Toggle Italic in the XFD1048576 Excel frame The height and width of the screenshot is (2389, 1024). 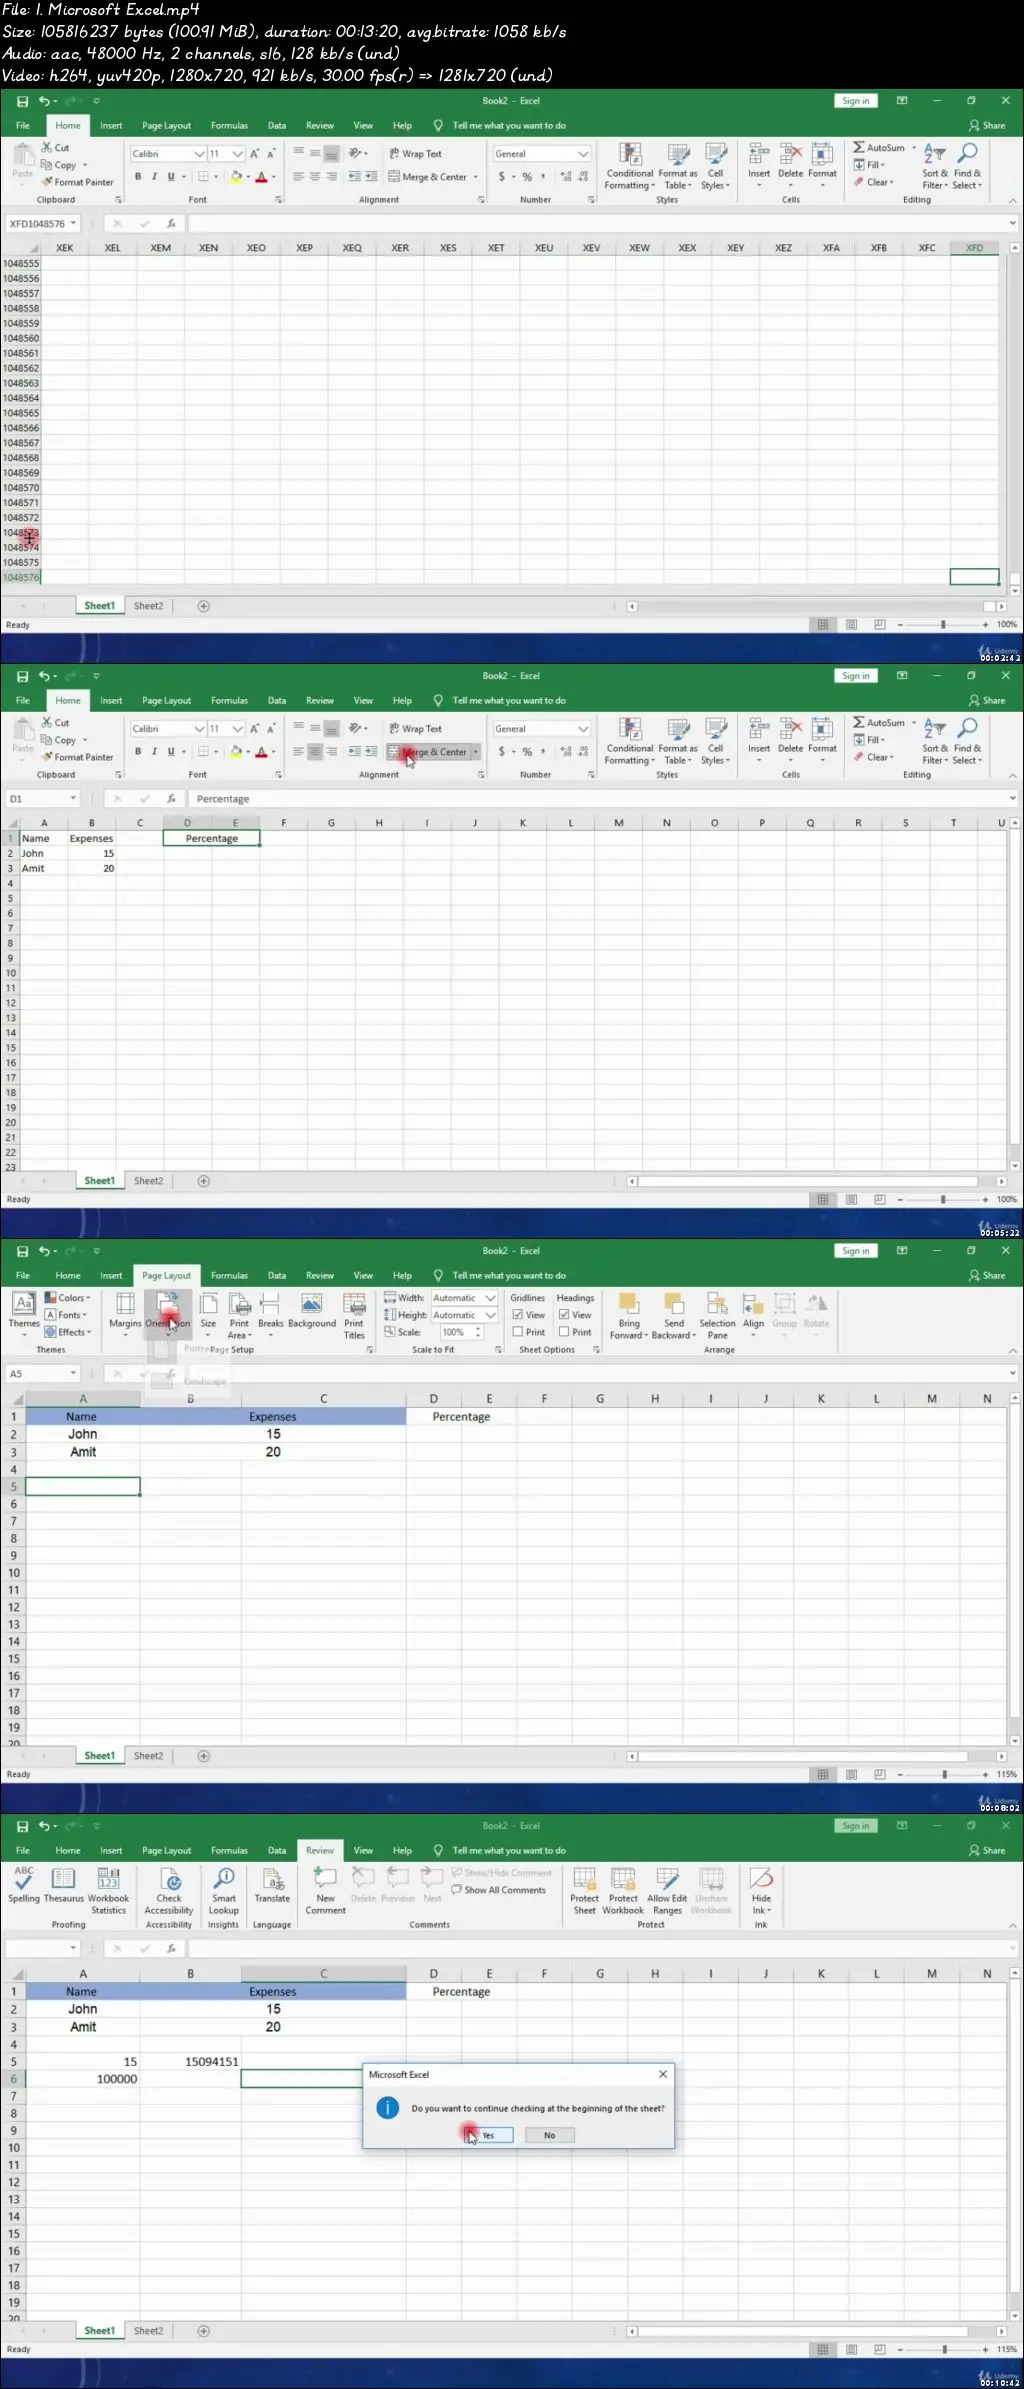point(154,176)
